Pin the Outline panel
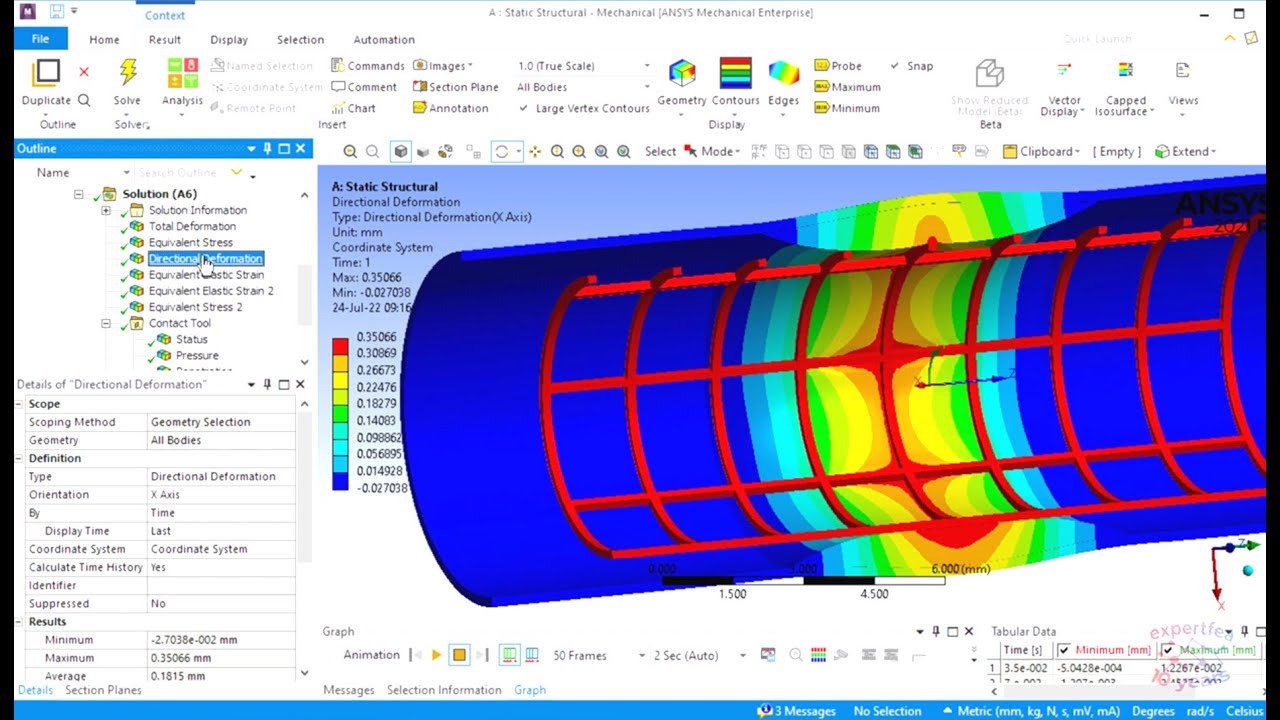Viewport: 1280px width, 720px height. coord(267,148)
